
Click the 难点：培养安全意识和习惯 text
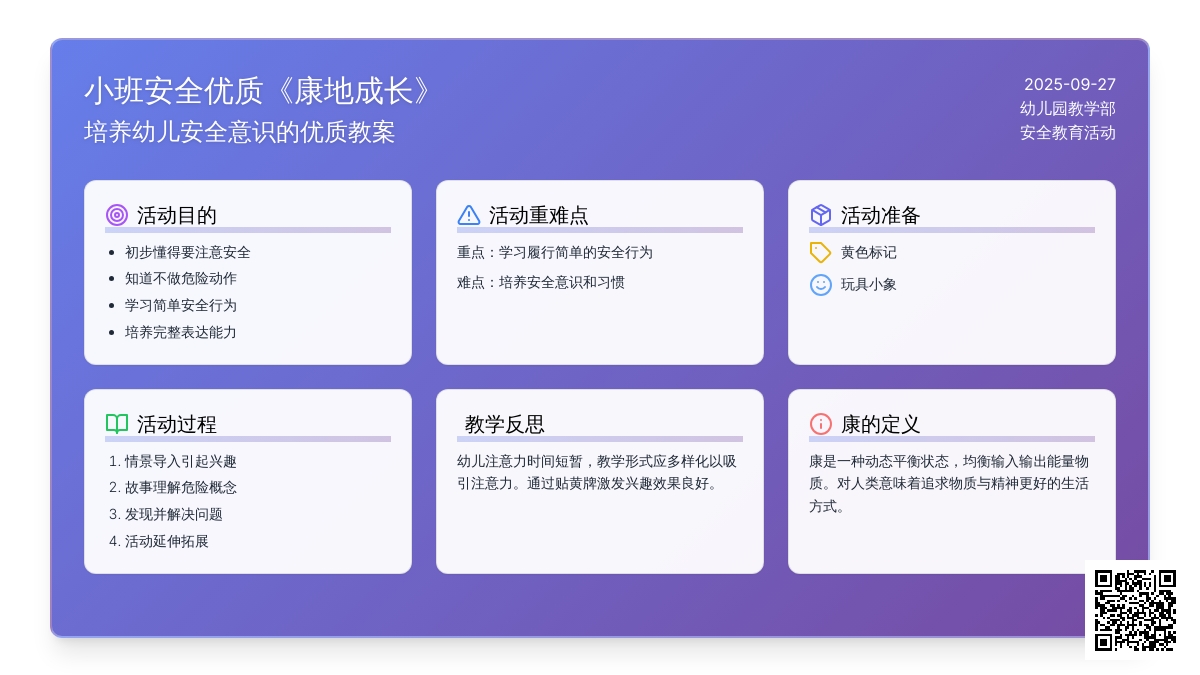coord(541,283)
